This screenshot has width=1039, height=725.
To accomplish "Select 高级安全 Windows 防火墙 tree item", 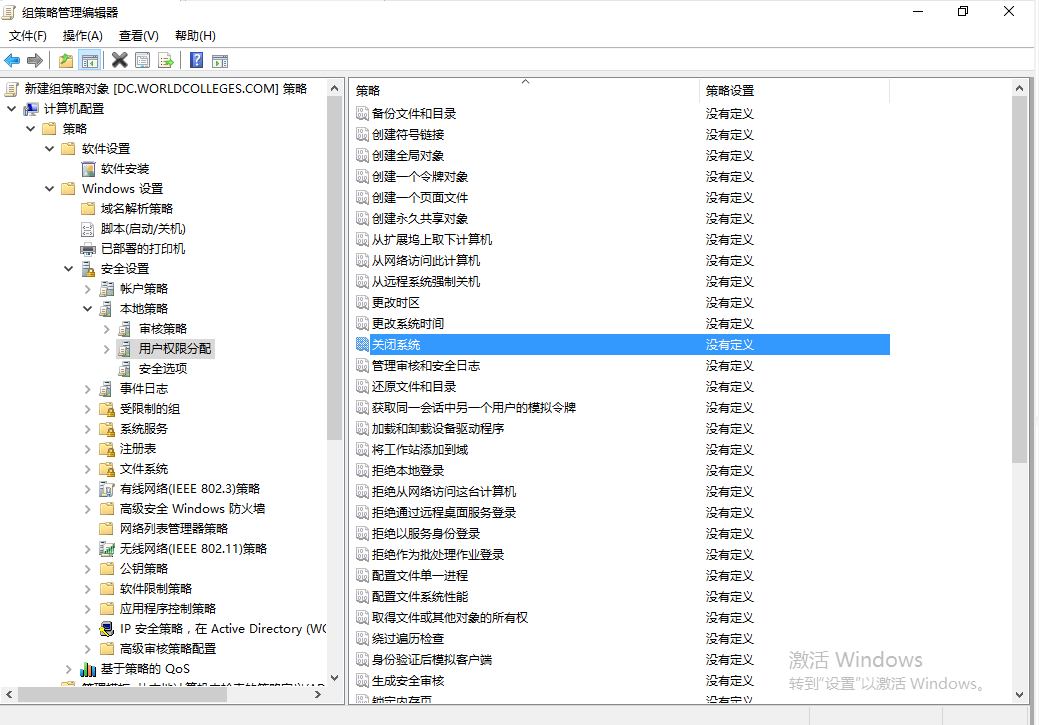I will 192,509.
